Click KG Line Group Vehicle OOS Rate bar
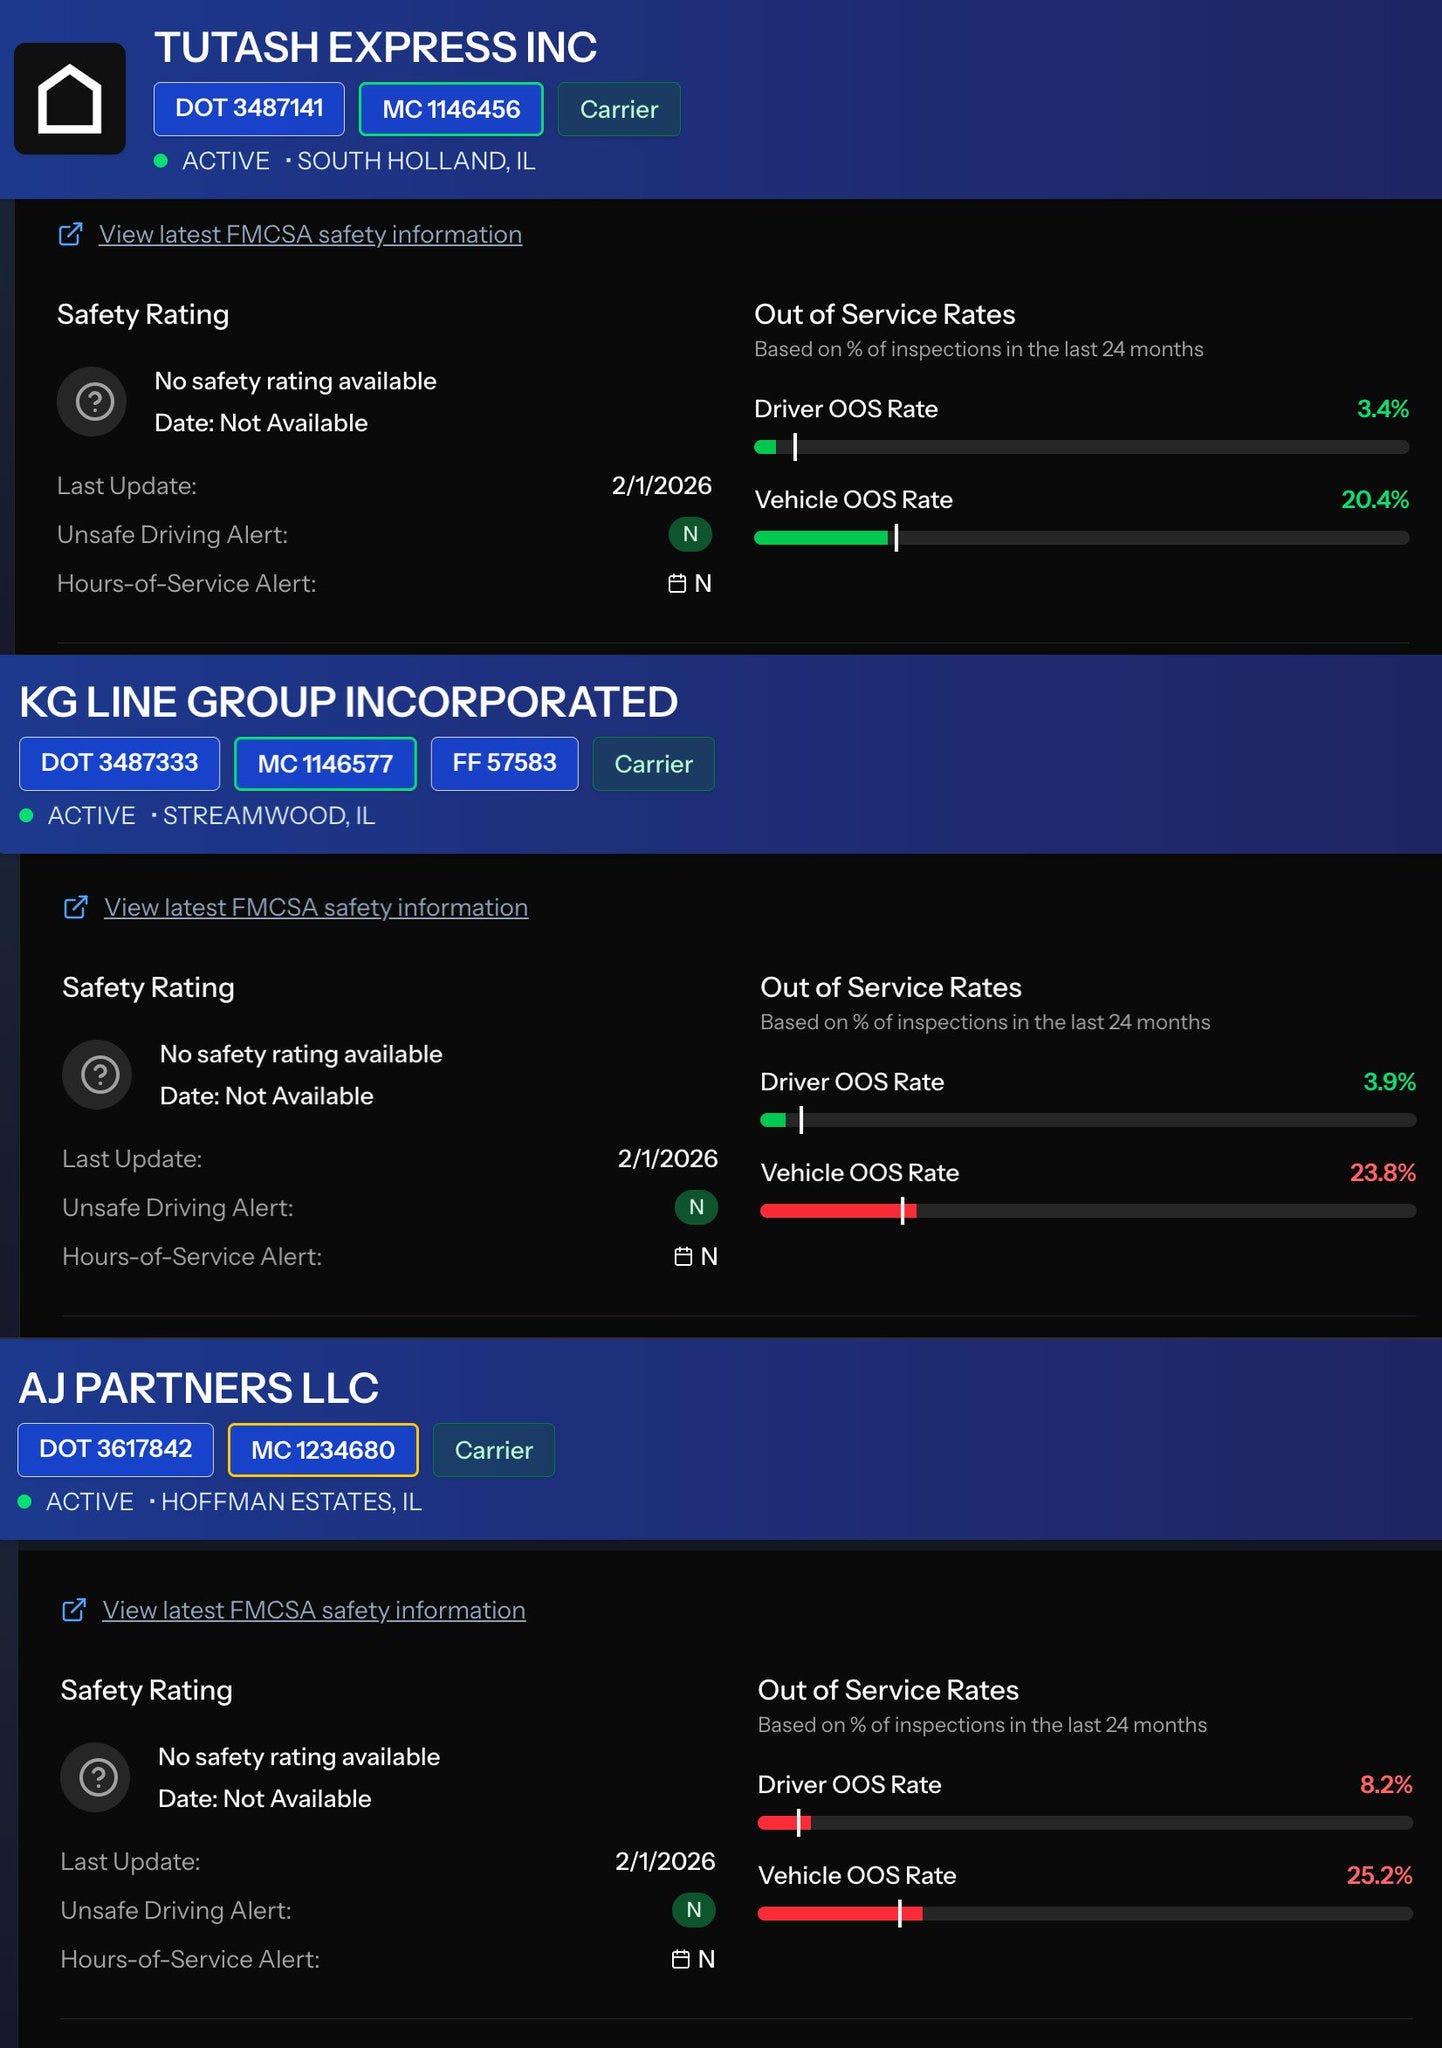This screenshot has height=2048, width=1442. click(1088, 1211)
